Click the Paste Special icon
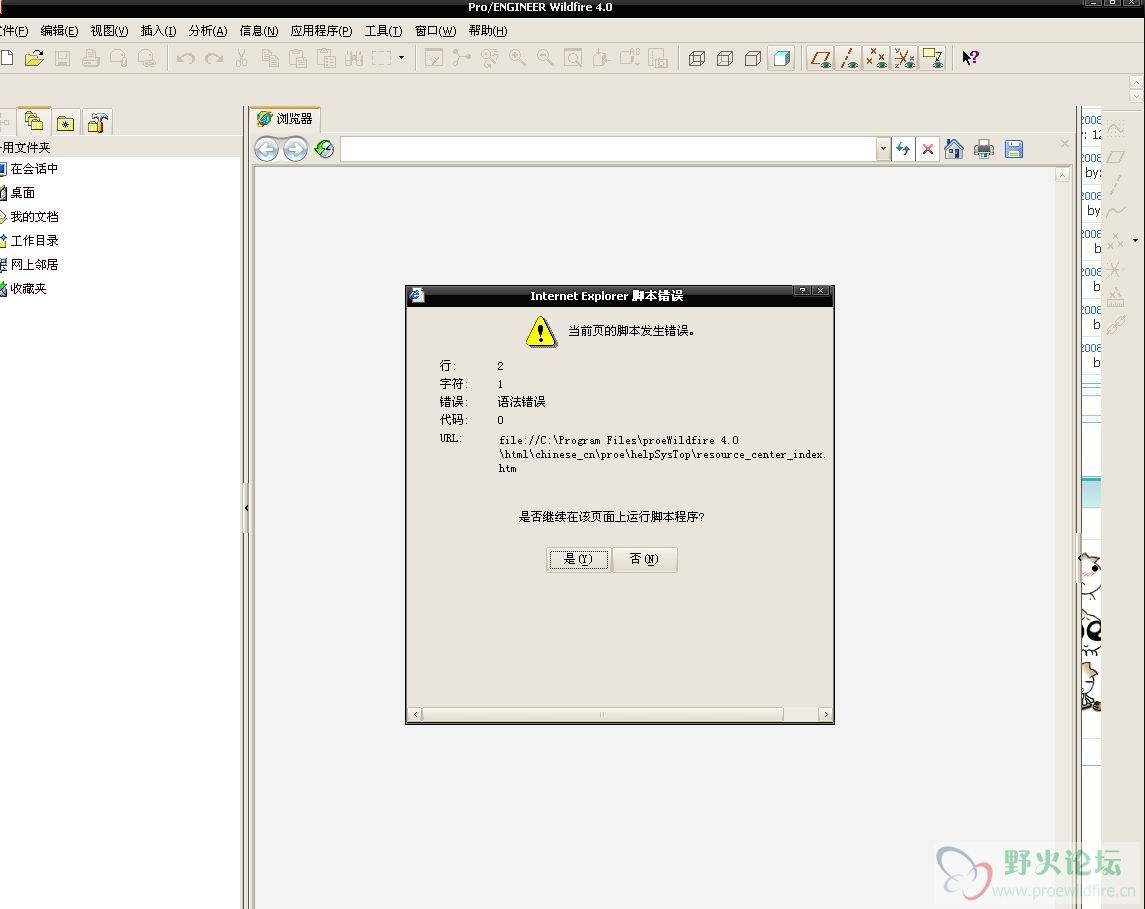The image size is (1145, 909). coord(326,58)
